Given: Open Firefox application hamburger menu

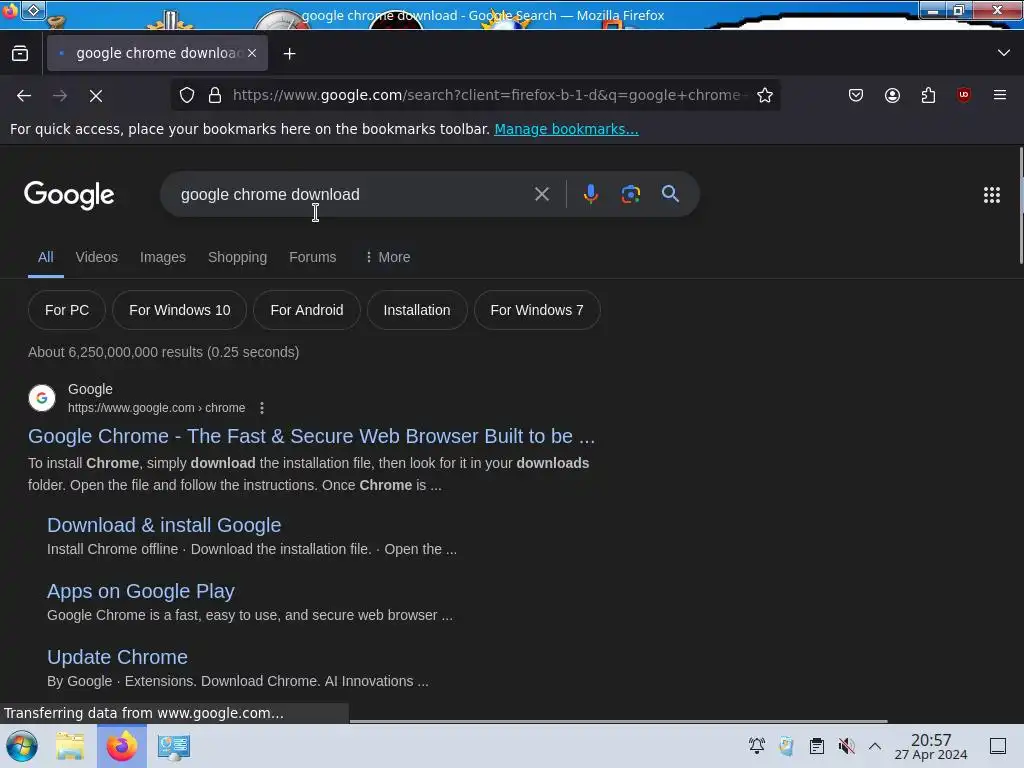Looking at the screenshot, I should tap(1000, 95).
